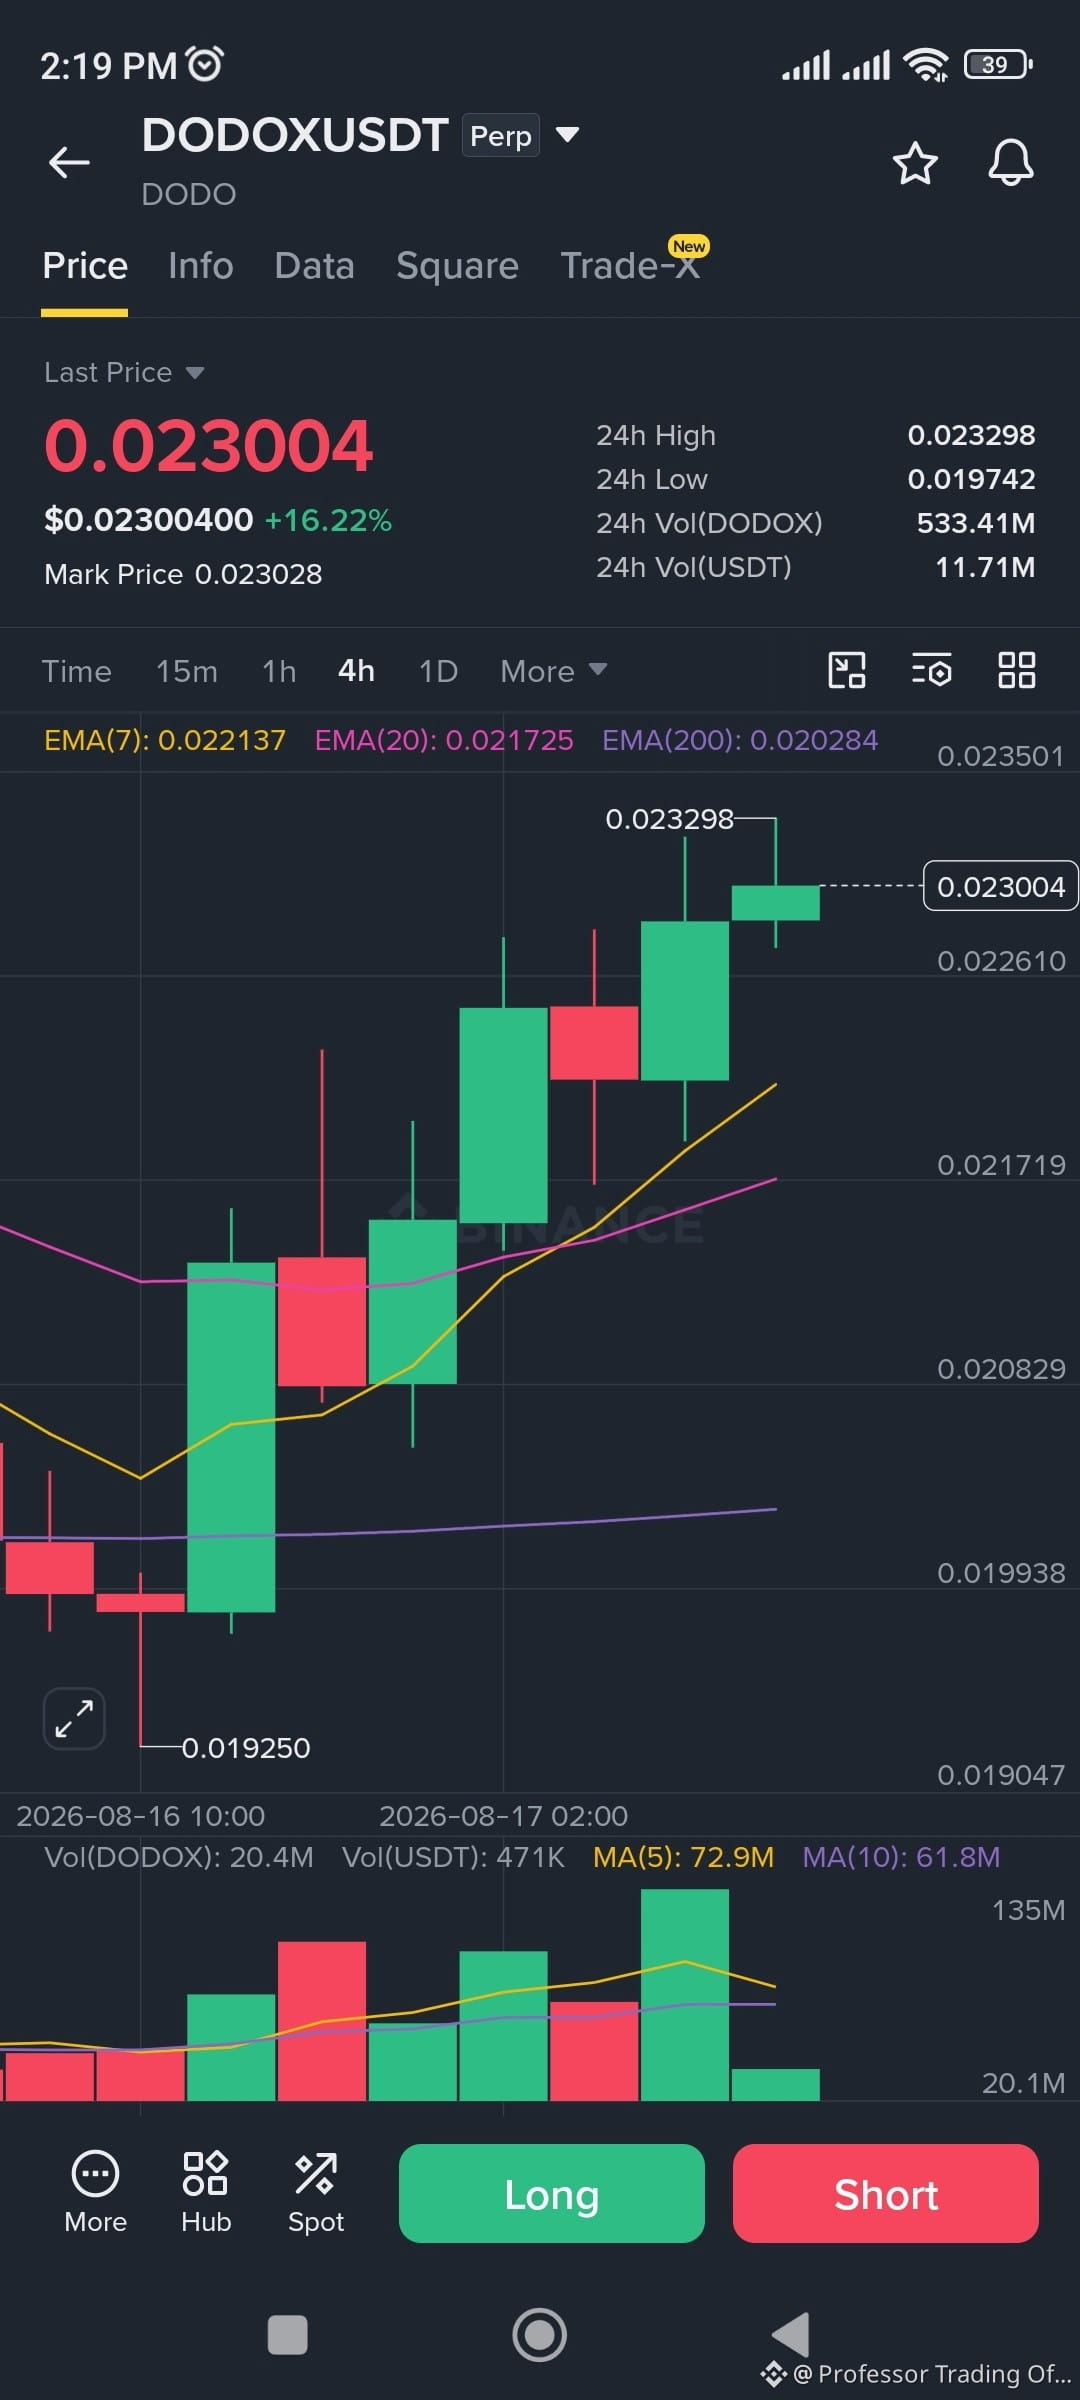1080x2400 pixels.
Task: Tap the green Long button
Action: click(x=552, y=2194)
